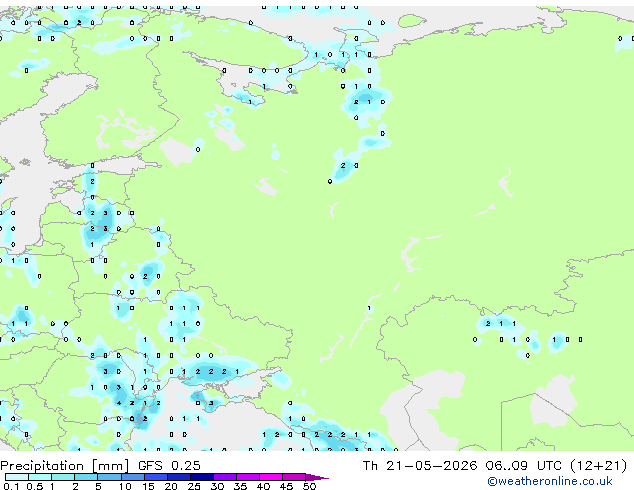Click the '06..09 UTC' time text

click(x=524, y=466)
